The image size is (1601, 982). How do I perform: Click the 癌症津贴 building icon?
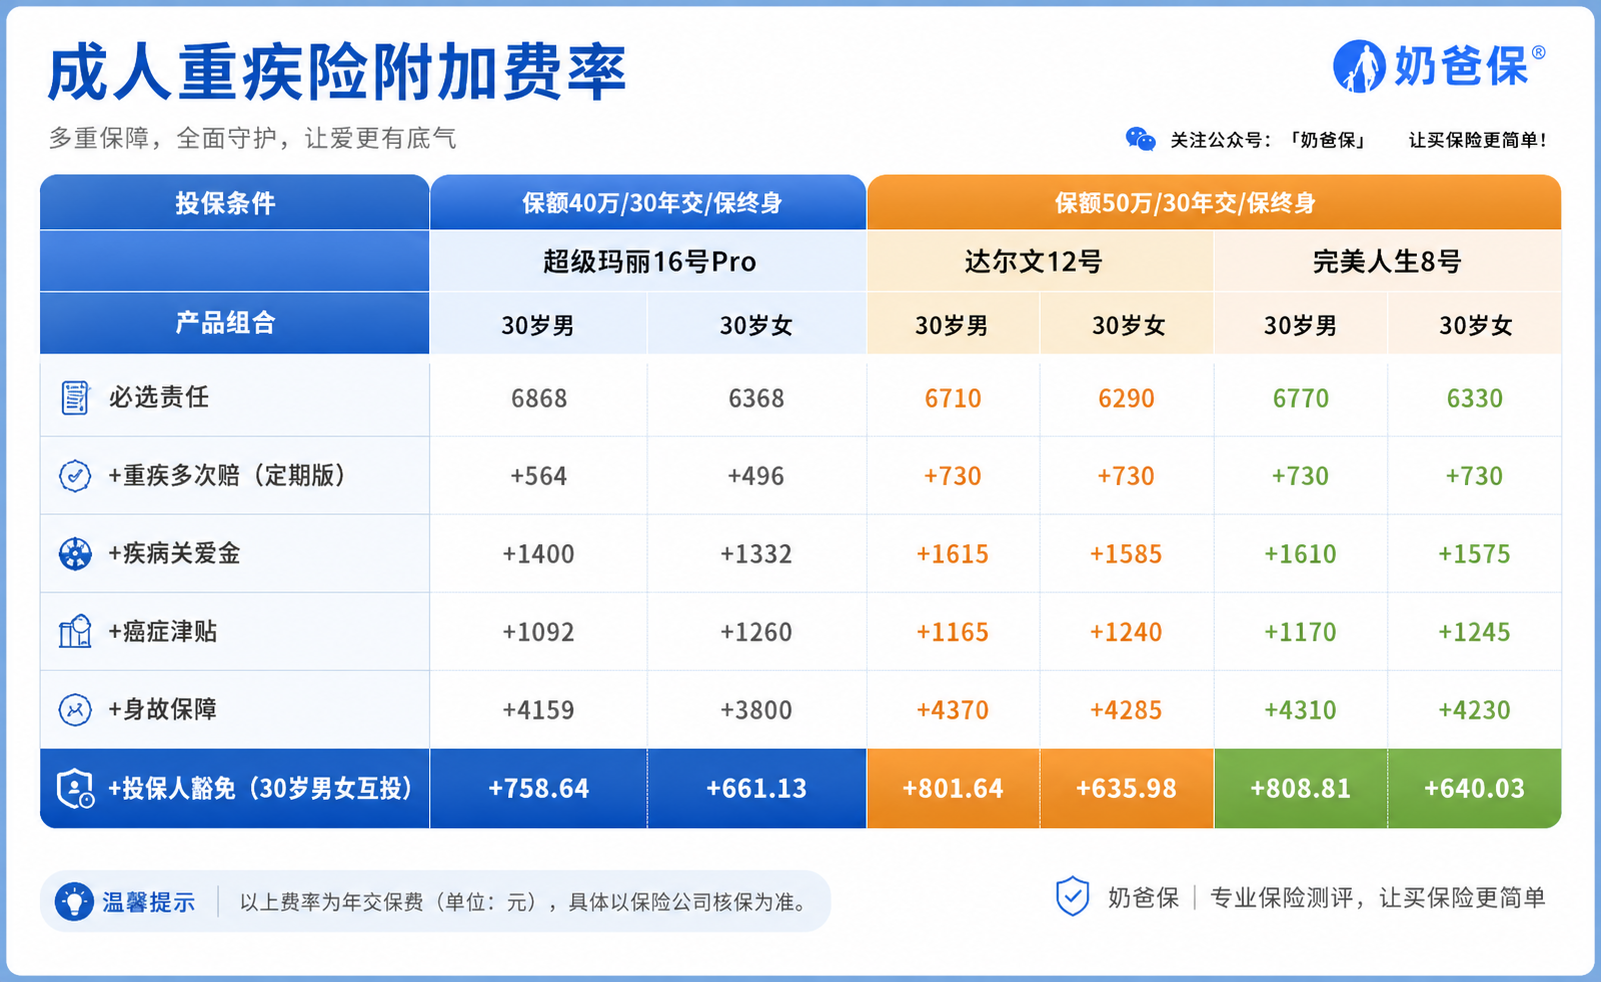(x=75, y=631)
